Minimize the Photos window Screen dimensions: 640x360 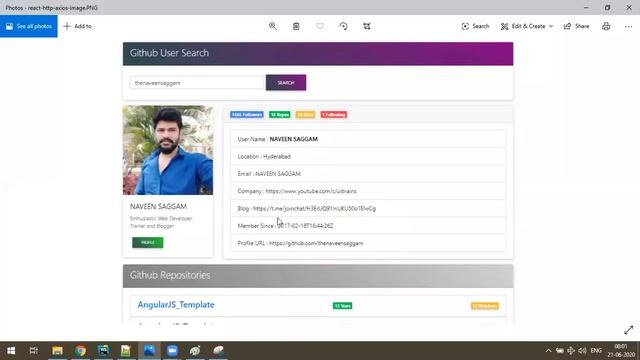(x=586, y=7)
